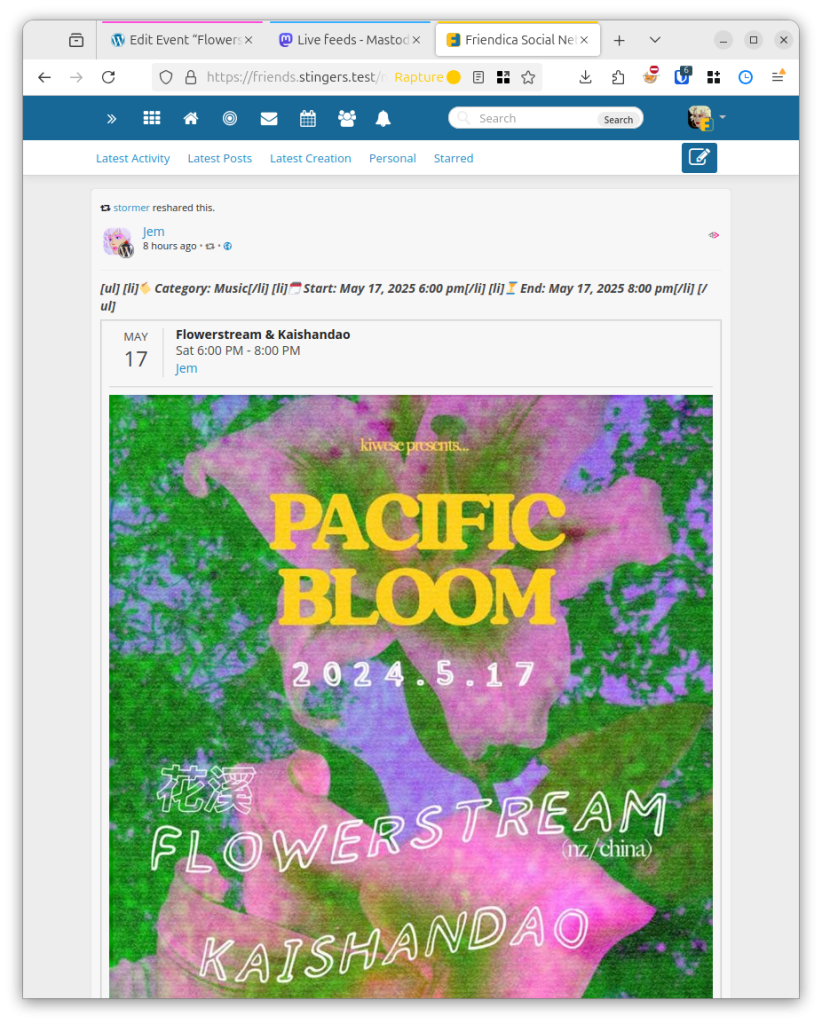Select the Starred tab
This screenshot has height=1024, width=822.
(x=453, y=158)
